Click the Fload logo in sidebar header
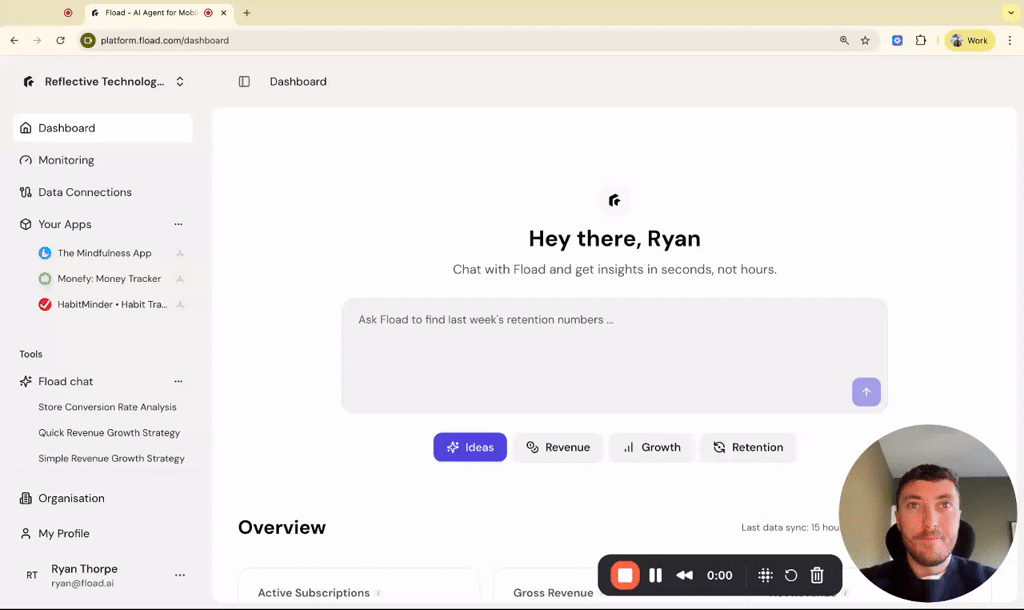Screen dimensions: 1024x610 pos(29,82)
